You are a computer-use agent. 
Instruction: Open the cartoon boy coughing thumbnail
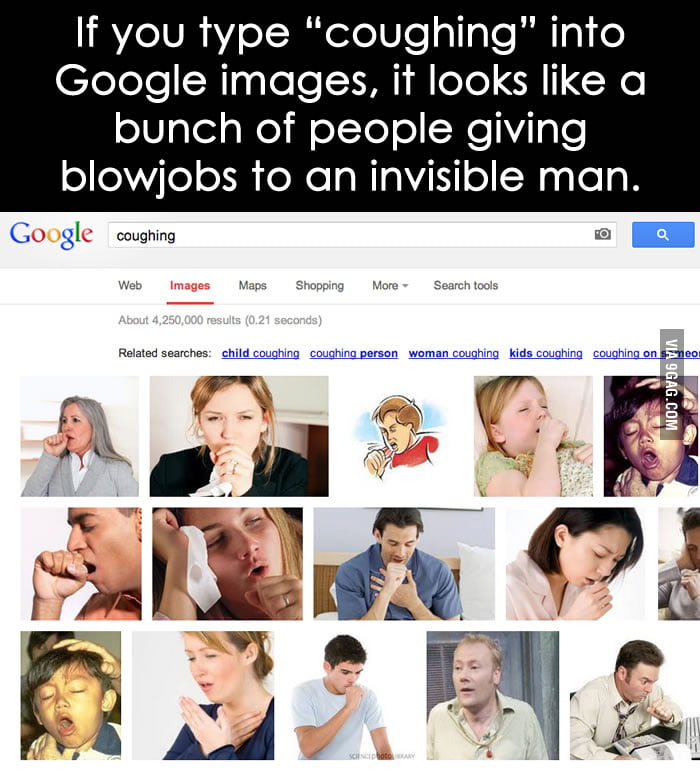tap(401, 437)
